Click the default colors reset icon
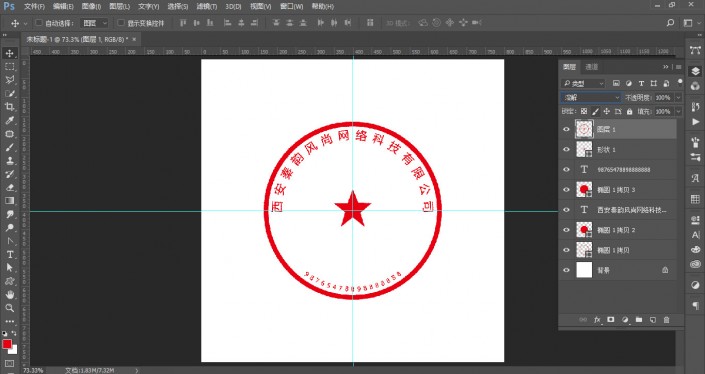This screenshot has height=374, width=705. tap(4, 334)
